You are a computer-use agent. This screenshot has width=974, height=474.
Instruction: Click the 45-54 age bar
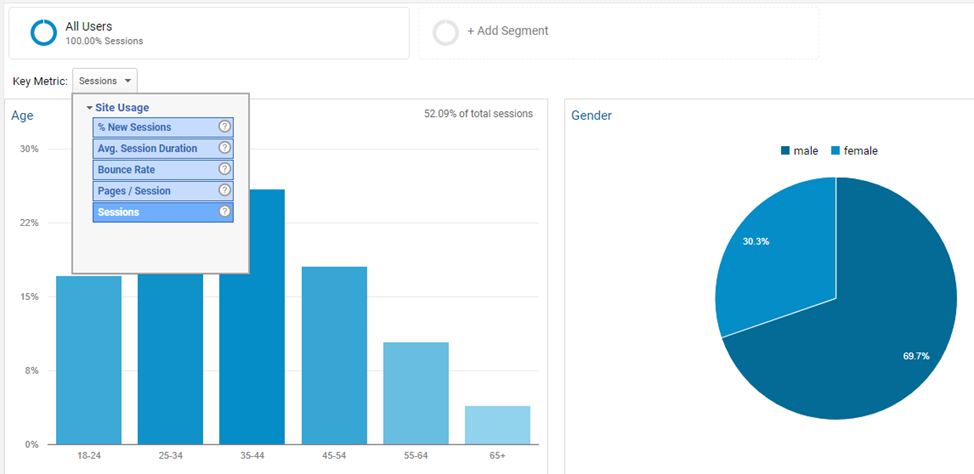click(334, 355)
